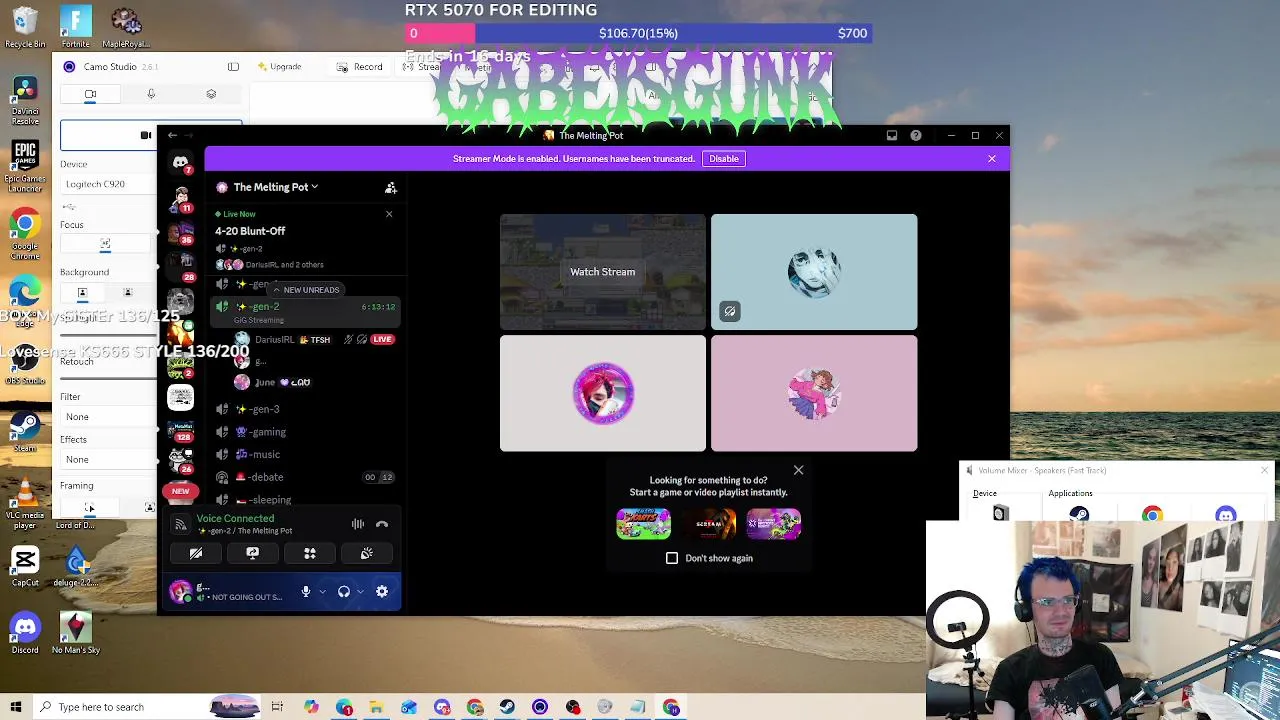This screenshot has width=1280, height=720.
Task: Disconnect from voice with hang-up icon
Action: [382, 524]
